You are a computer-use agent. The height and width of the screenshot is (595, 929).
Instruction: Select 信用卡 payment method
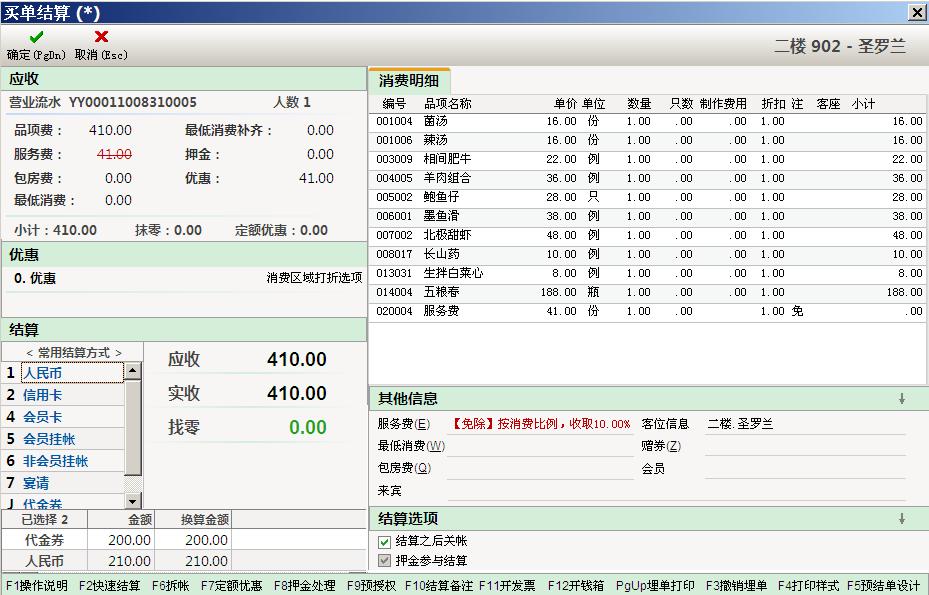42,395
